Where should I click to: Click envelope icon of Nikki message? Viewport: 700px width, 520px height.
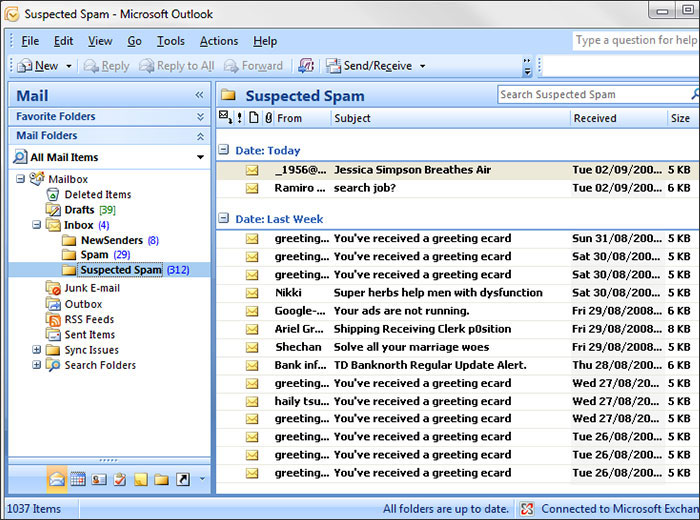point(252,293)
